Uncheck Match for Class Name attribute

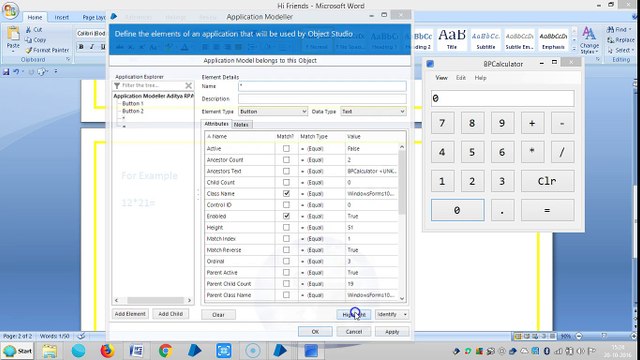click(286, 193)
